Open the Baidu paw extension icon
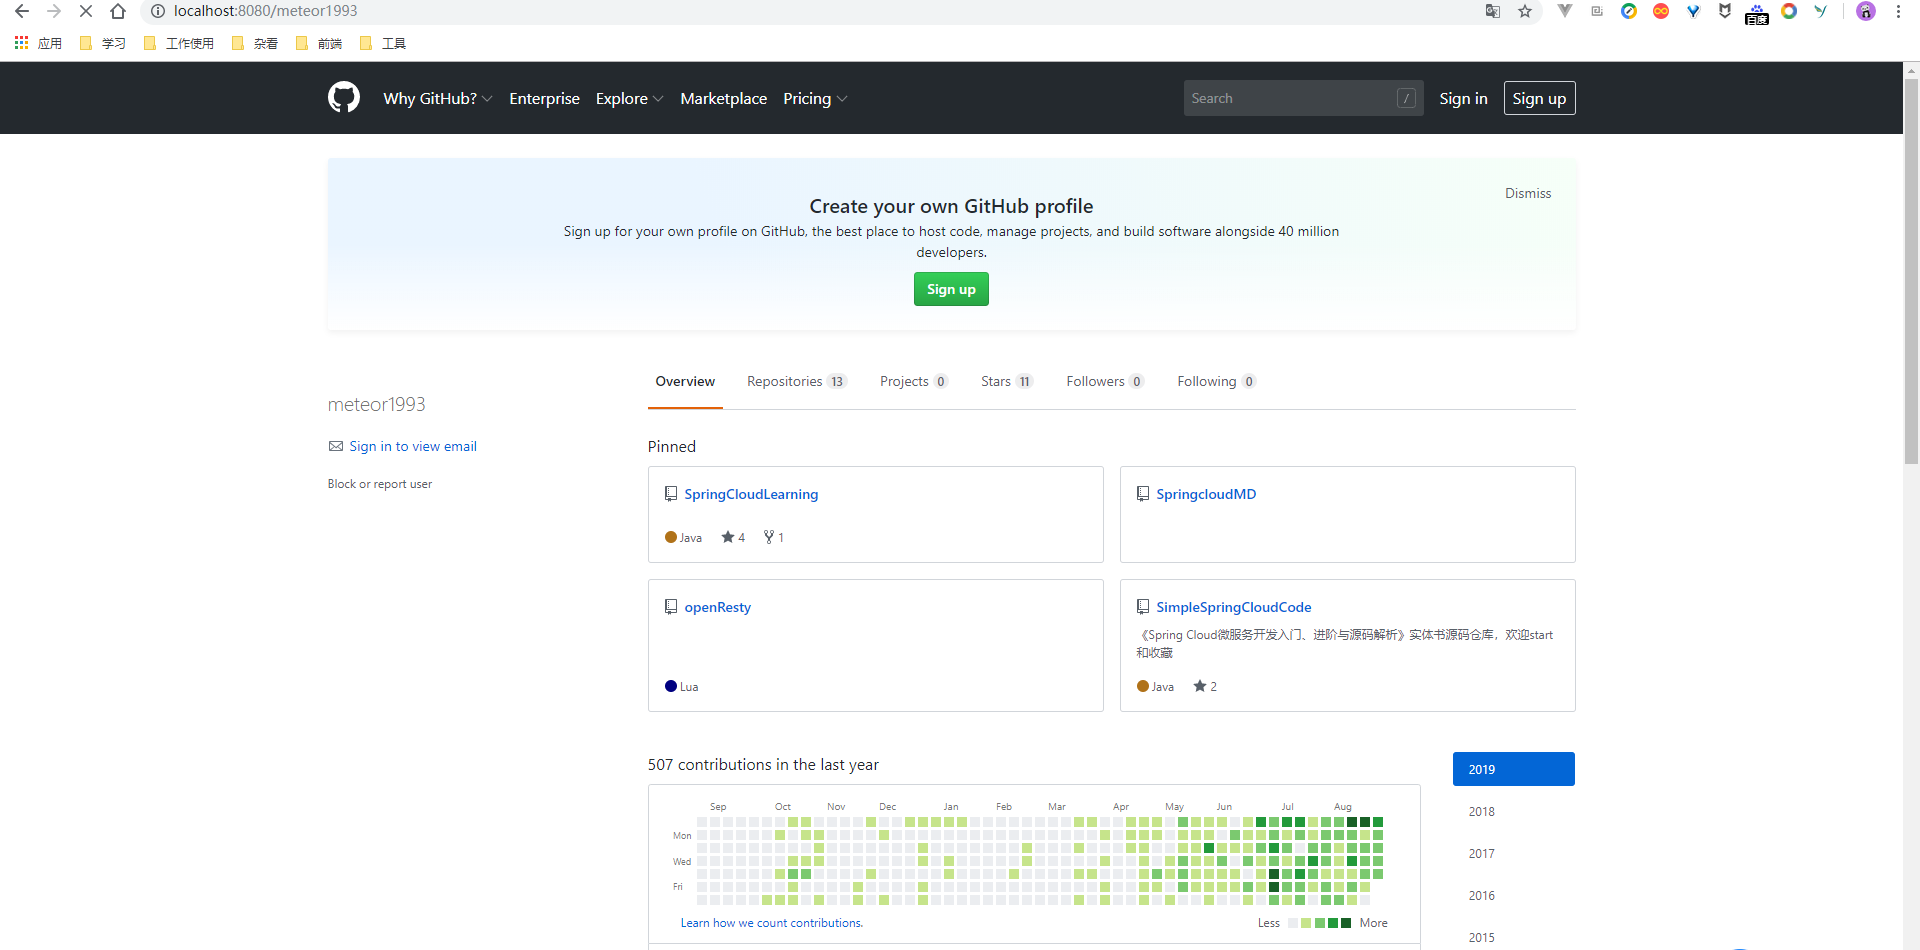1920x950 pixels. (x=1757, y=13)
